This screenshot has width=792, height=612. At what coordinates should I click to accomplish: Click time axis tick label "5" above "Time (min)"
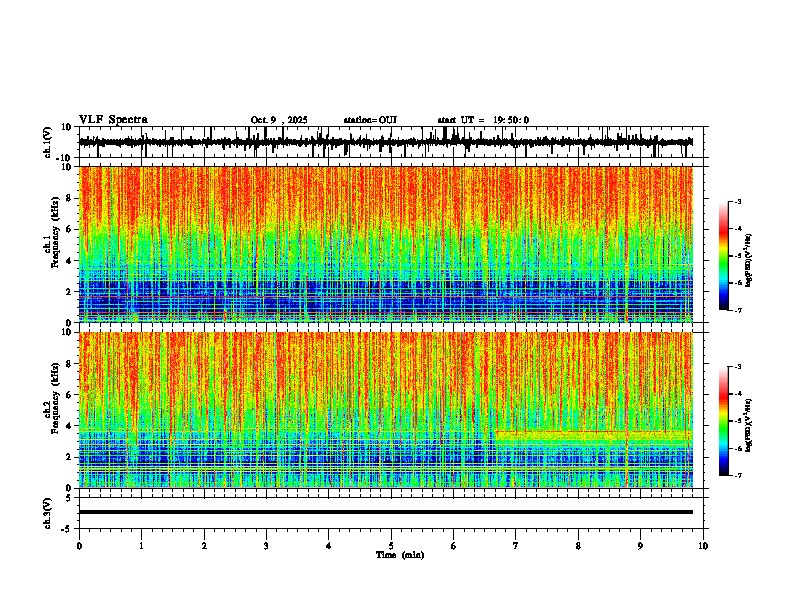pyautogui.click(x=391, y=546)
